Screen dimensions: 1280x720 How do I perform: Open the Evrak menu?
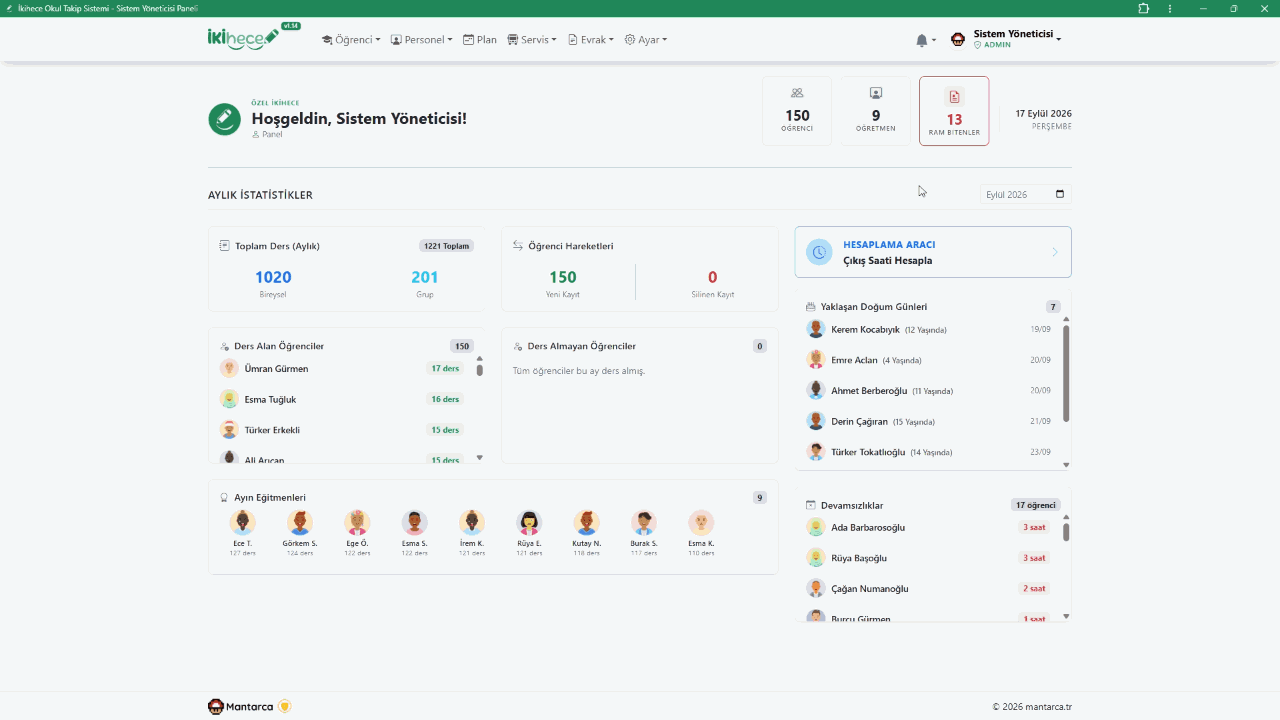(x=591, y=40)
